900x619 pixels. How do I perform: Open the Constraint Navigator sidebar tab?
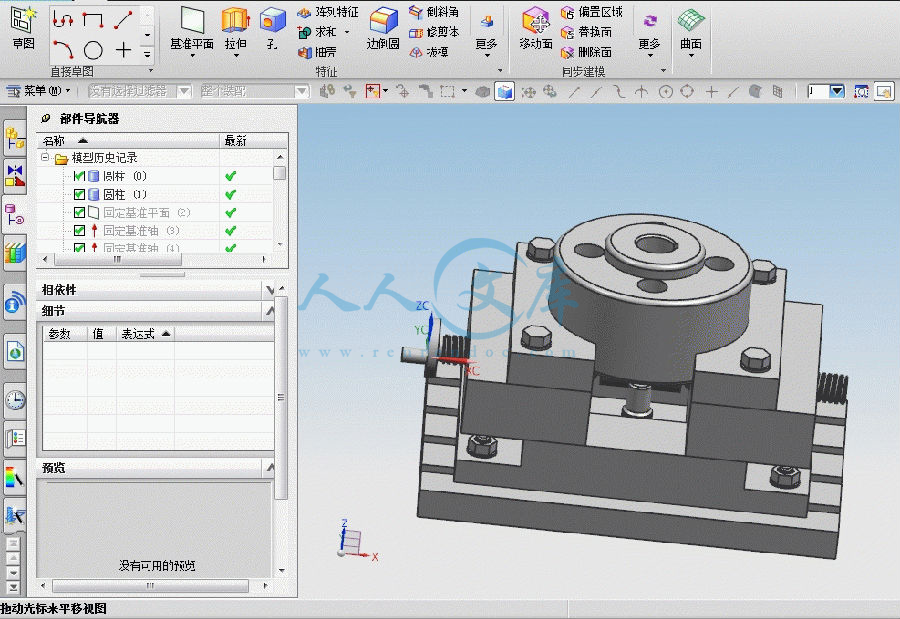[x=15, y=175]
